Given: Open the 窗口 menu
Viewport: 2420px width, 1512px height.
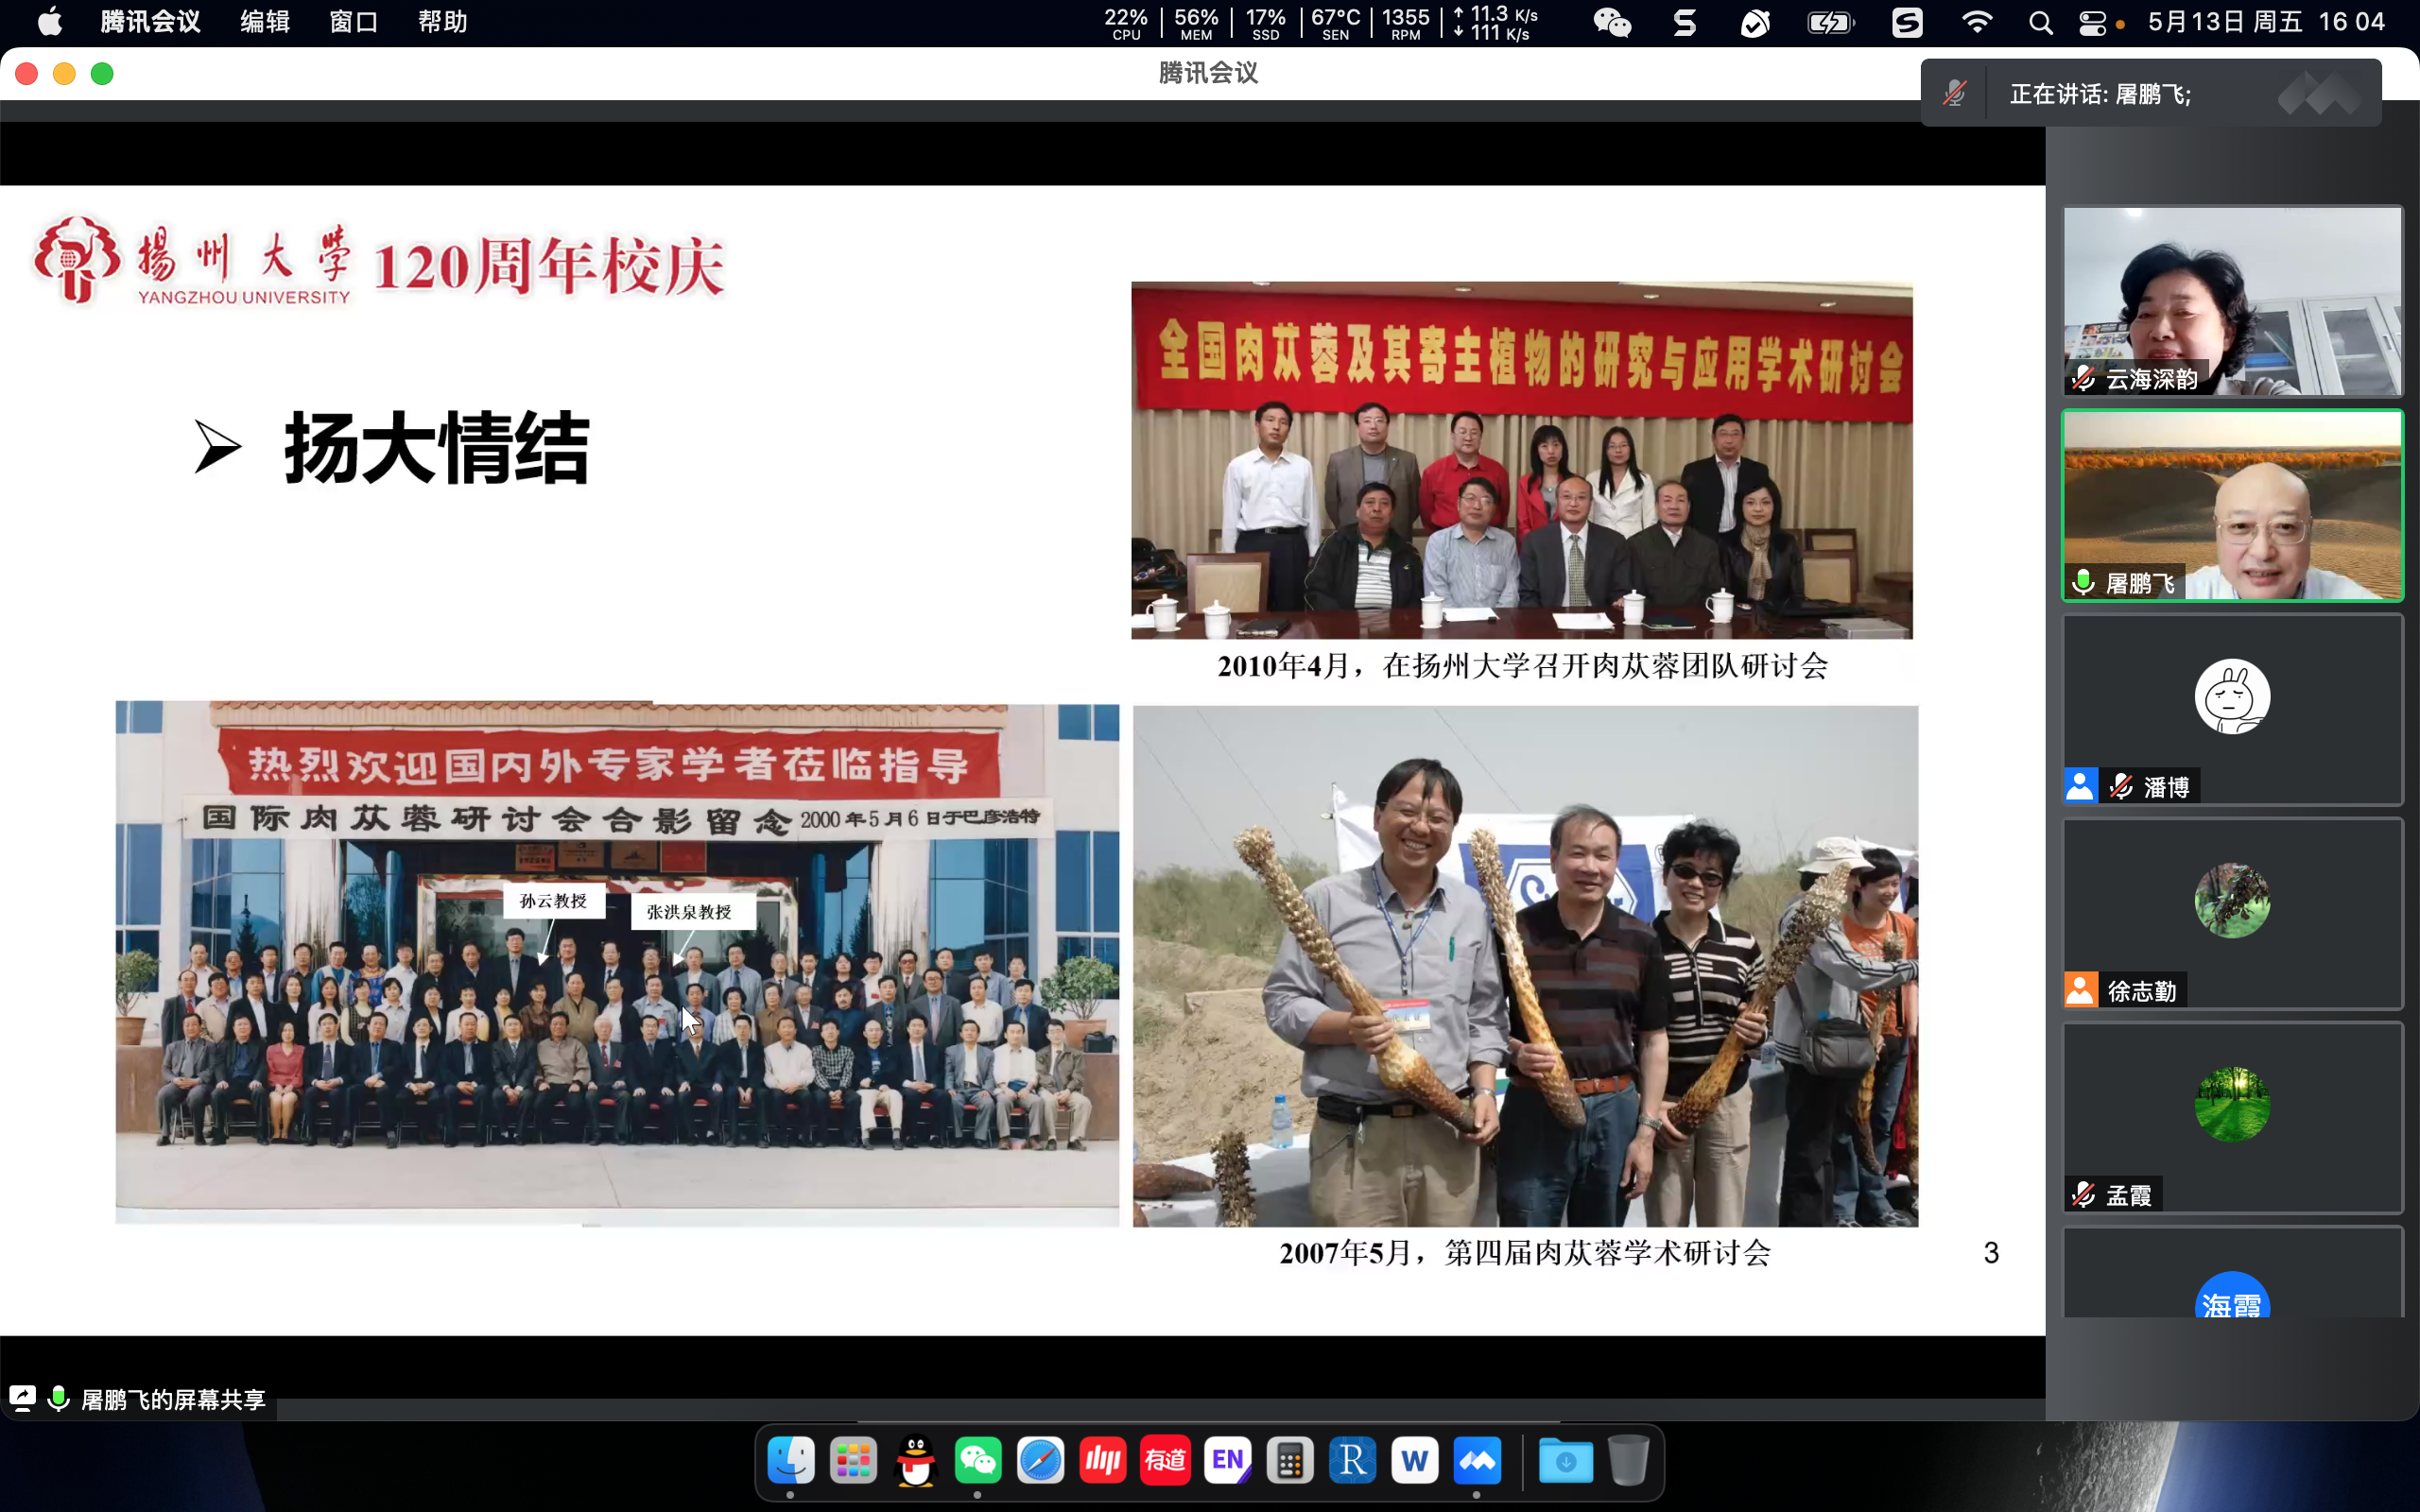Looking at the screenshot, I should [353, 22].
